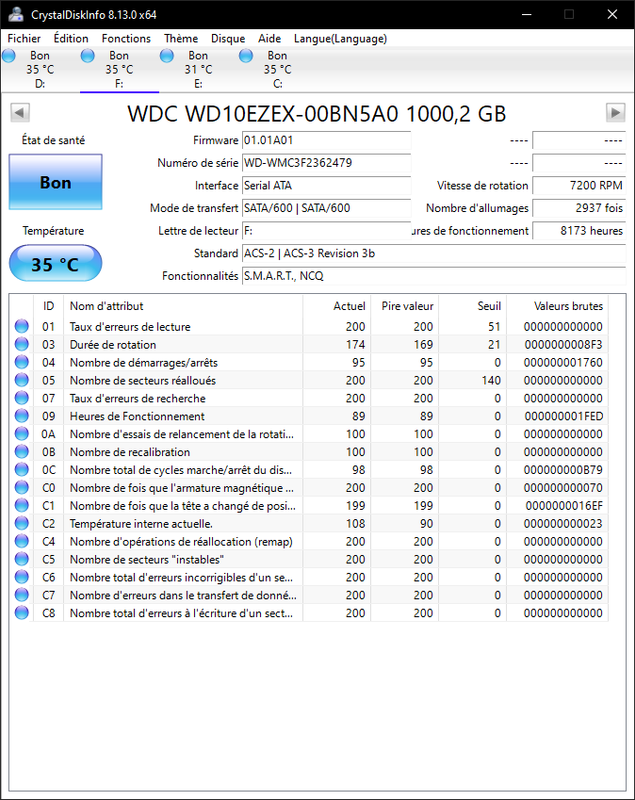Click the Actuel column header
The image size is (635, 800).
click(x=337, y=306)
